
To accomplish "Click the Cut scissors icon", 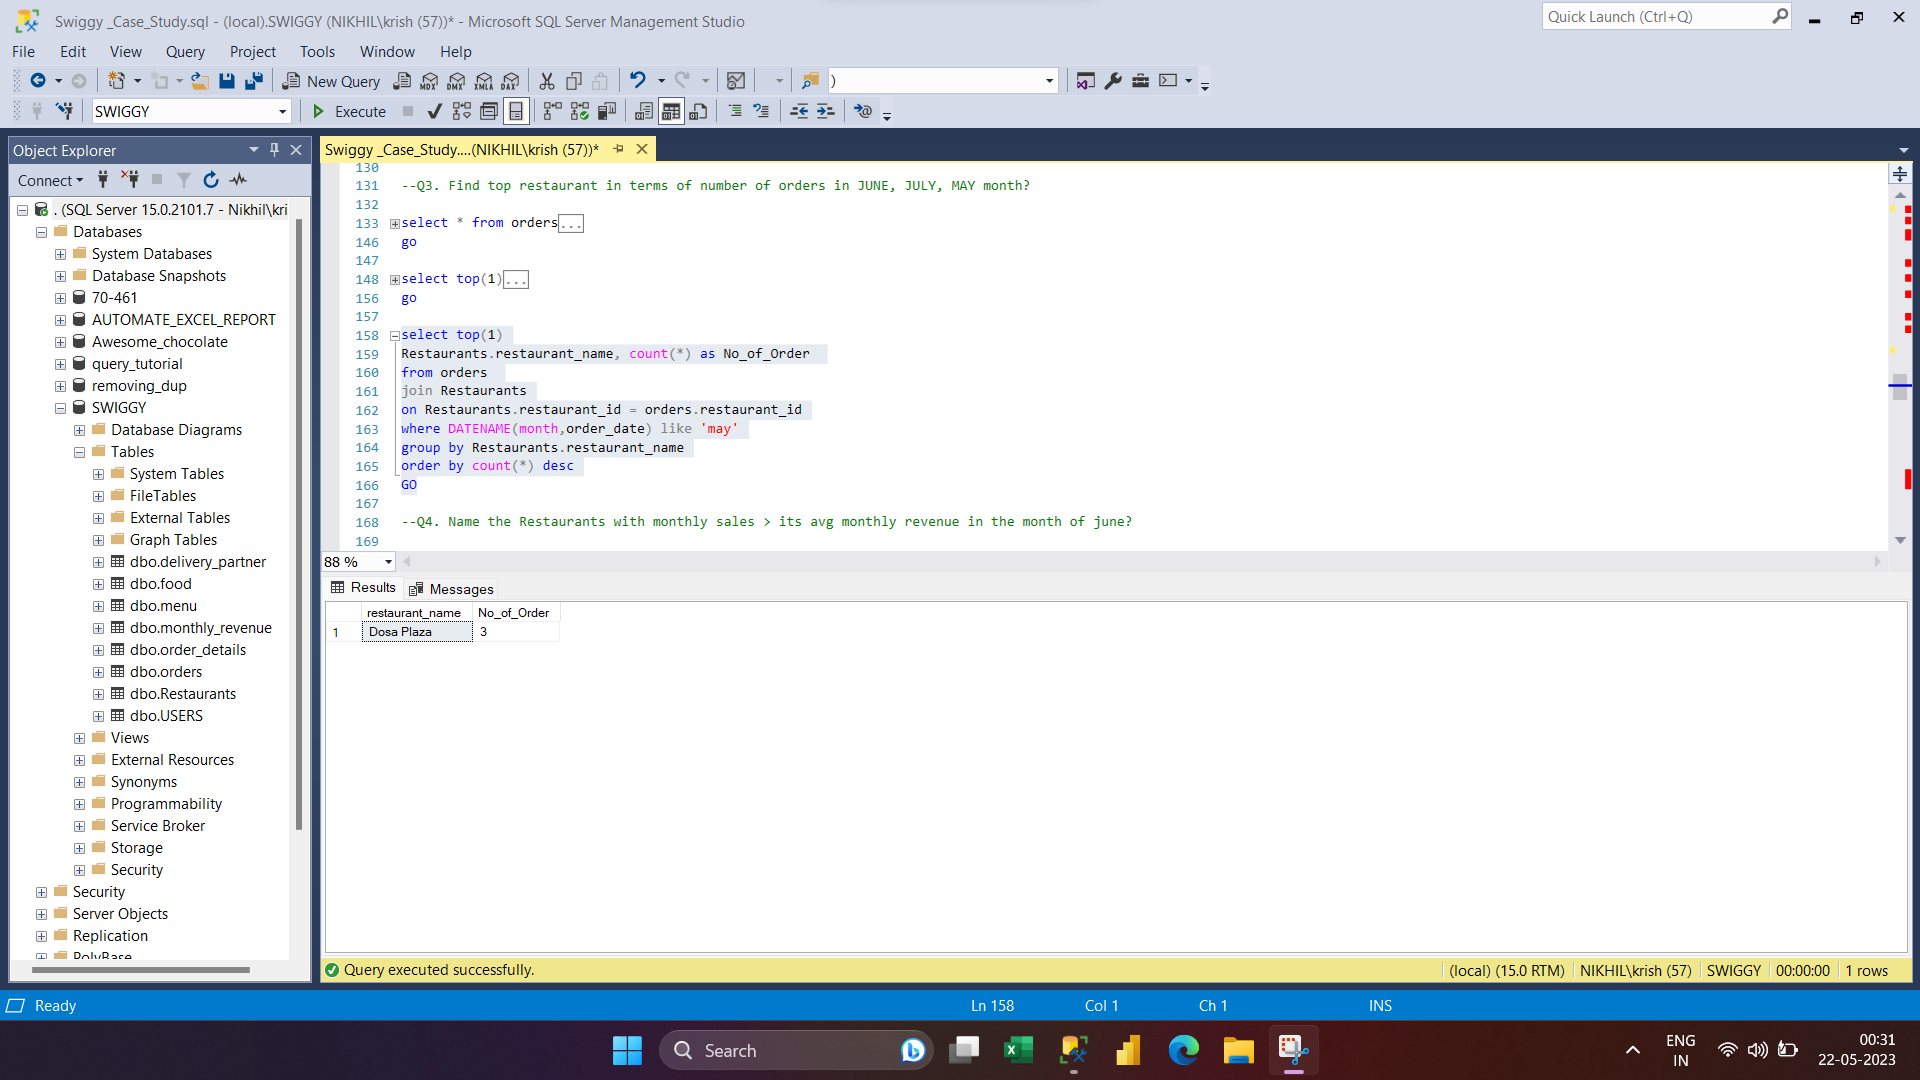I will tap(547, 81).
